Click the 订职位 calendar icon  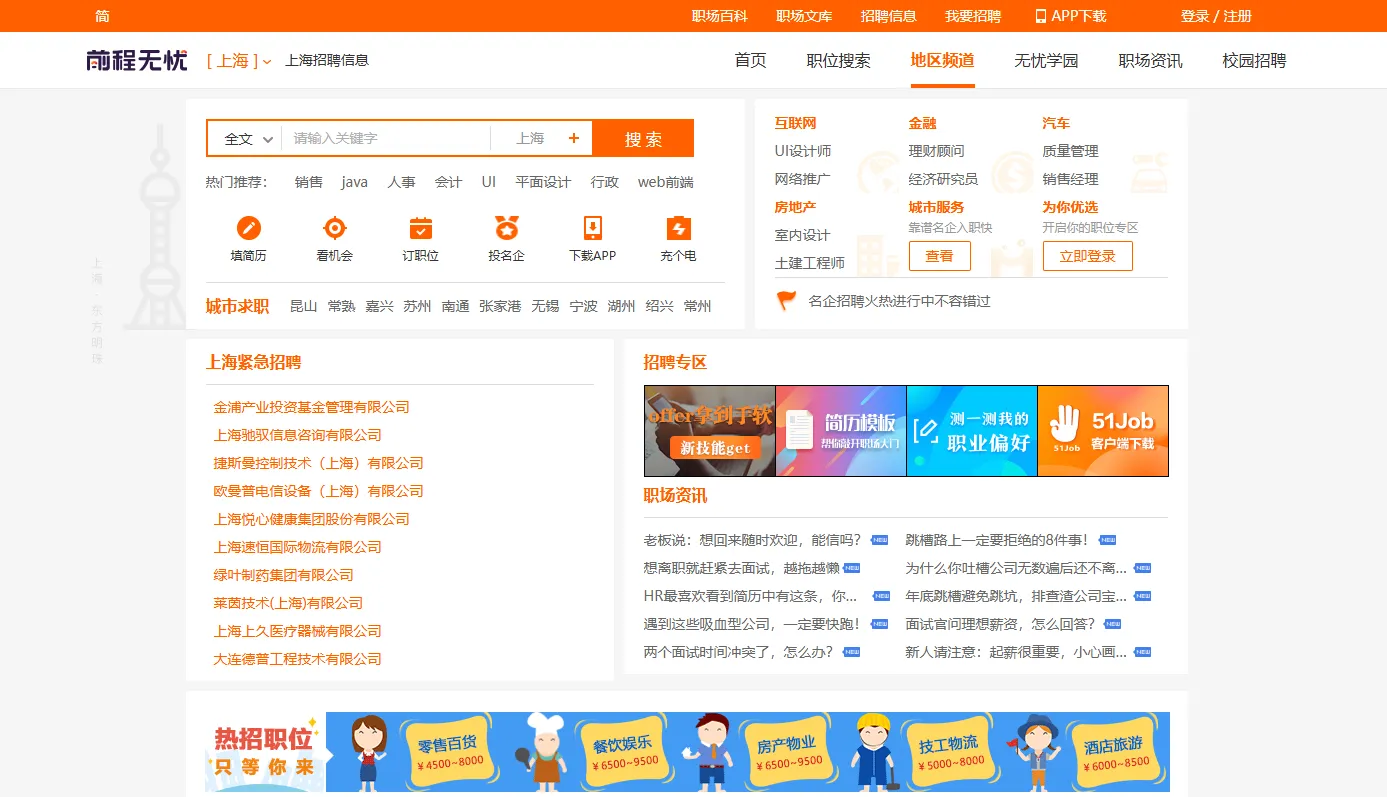pyautogui.click(x=421, y=228)
